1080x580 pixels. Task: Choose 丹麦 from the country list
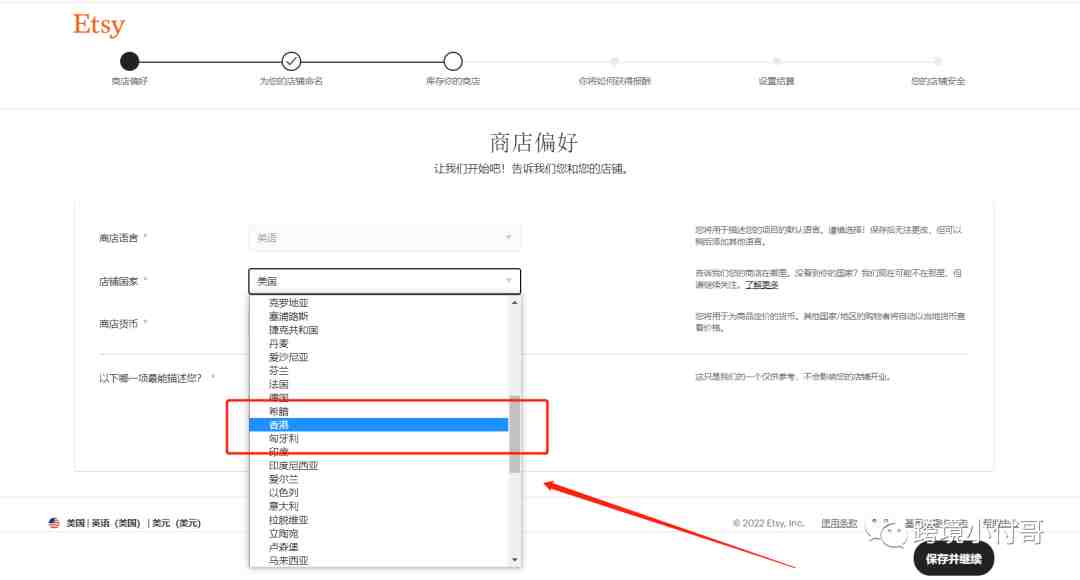(x=378, y=343)
